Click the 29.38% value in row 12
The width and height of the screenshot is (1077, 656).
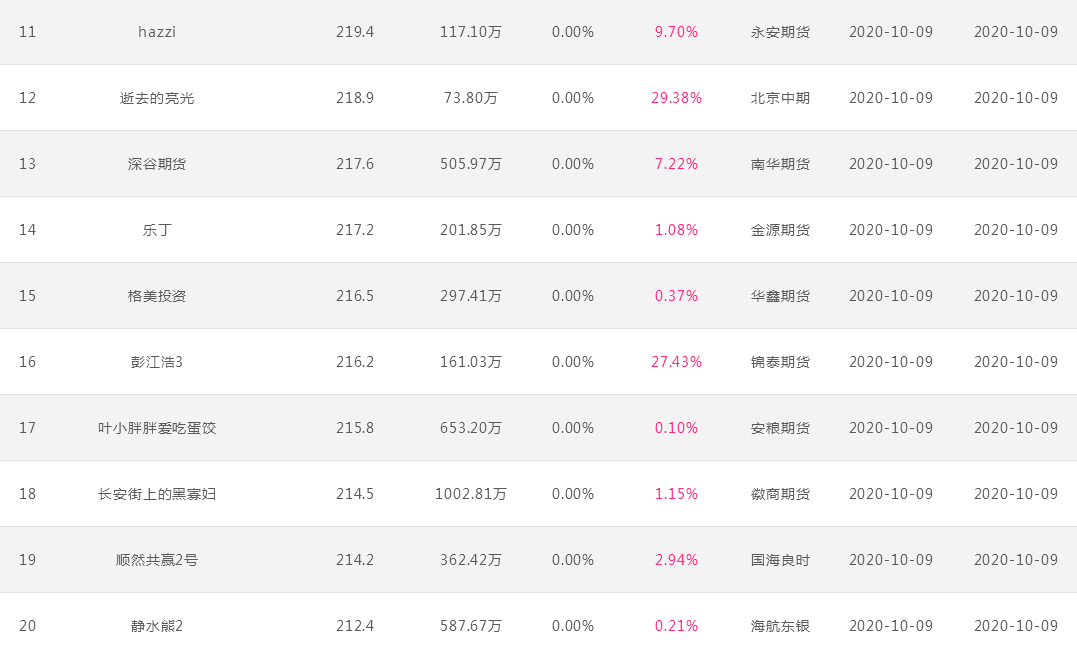coord(677,98)
